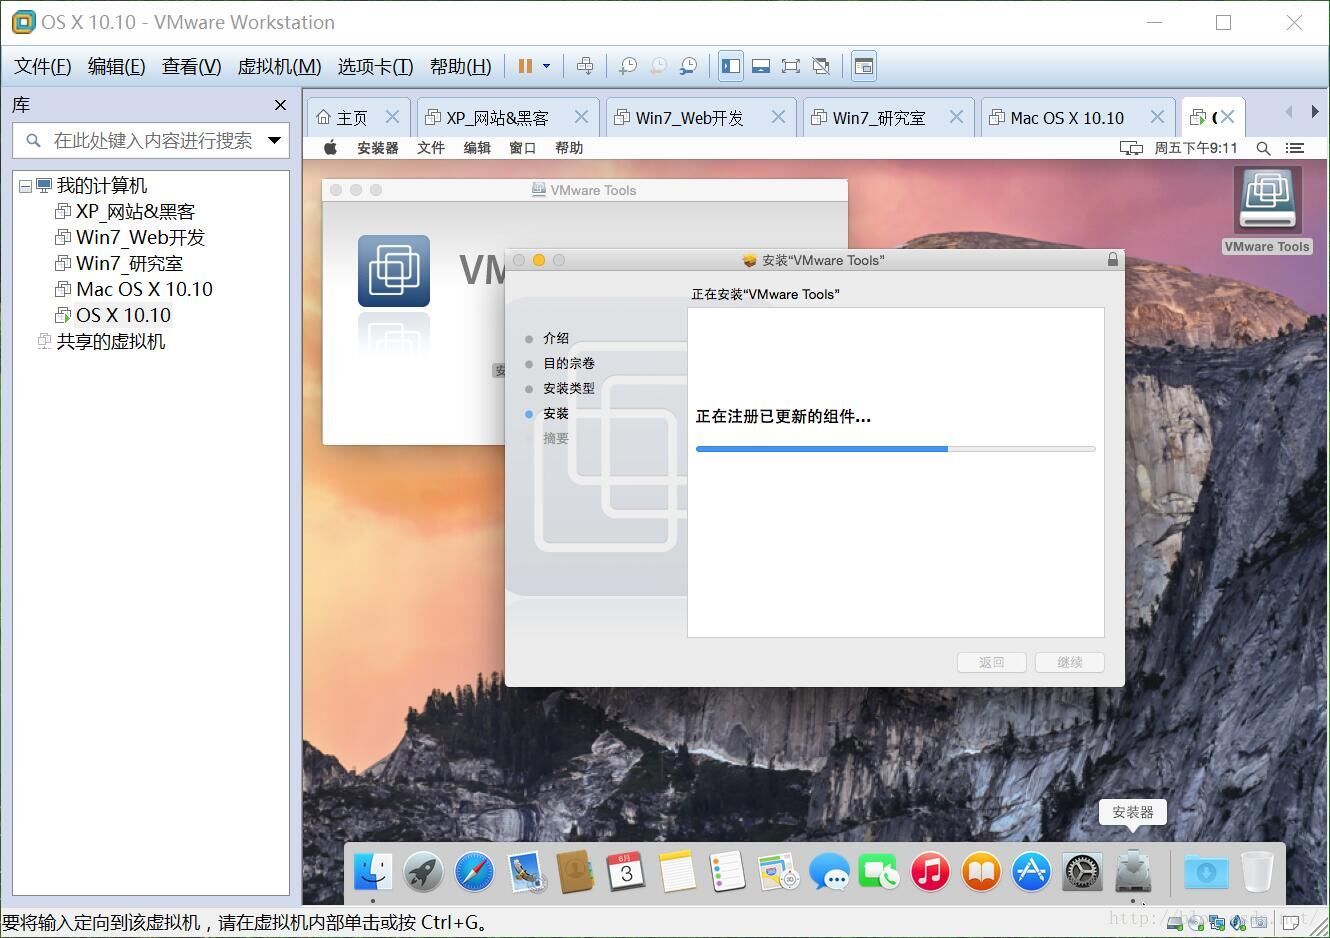Close the 库 library panel

[x=280, y=105]
